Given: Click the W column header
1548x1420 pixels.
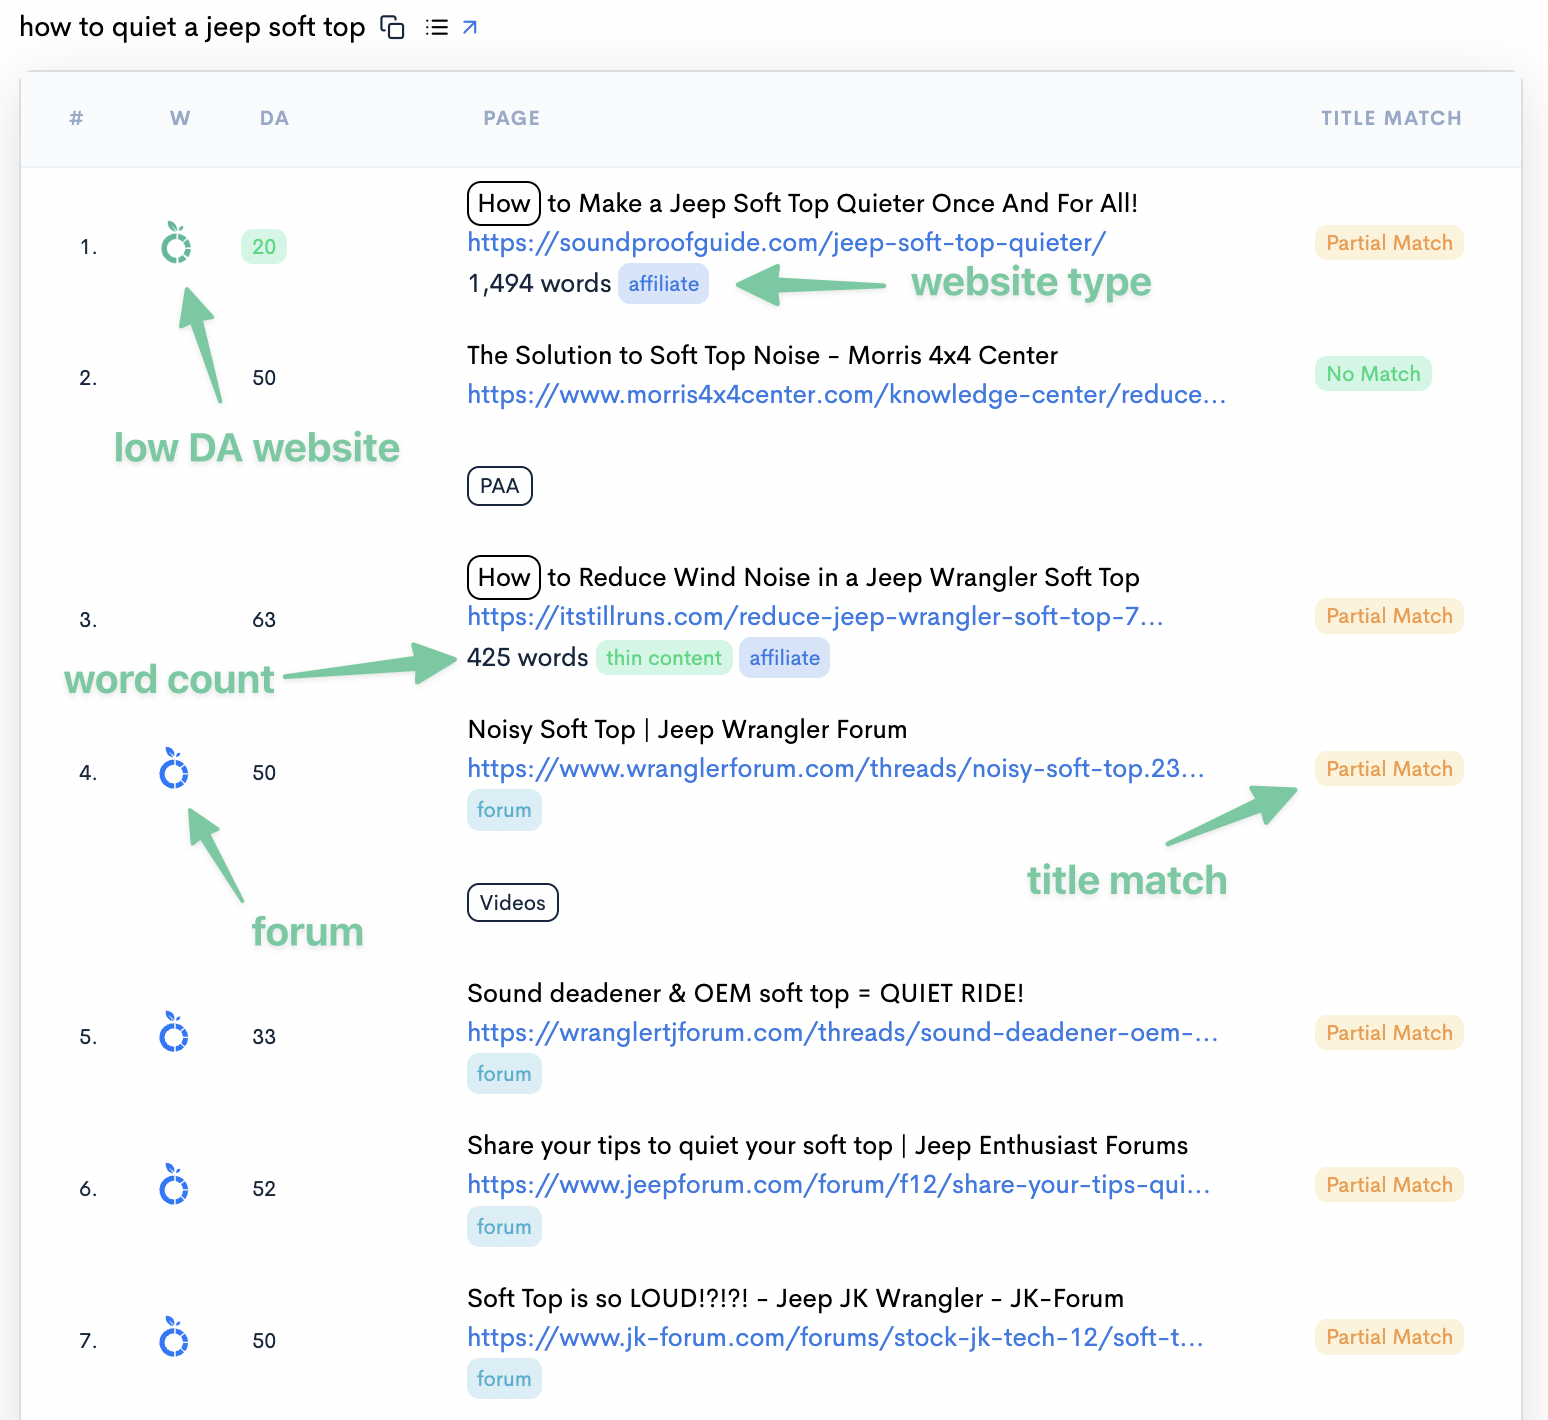Looking at the screenshot, I should coord(180,118).
